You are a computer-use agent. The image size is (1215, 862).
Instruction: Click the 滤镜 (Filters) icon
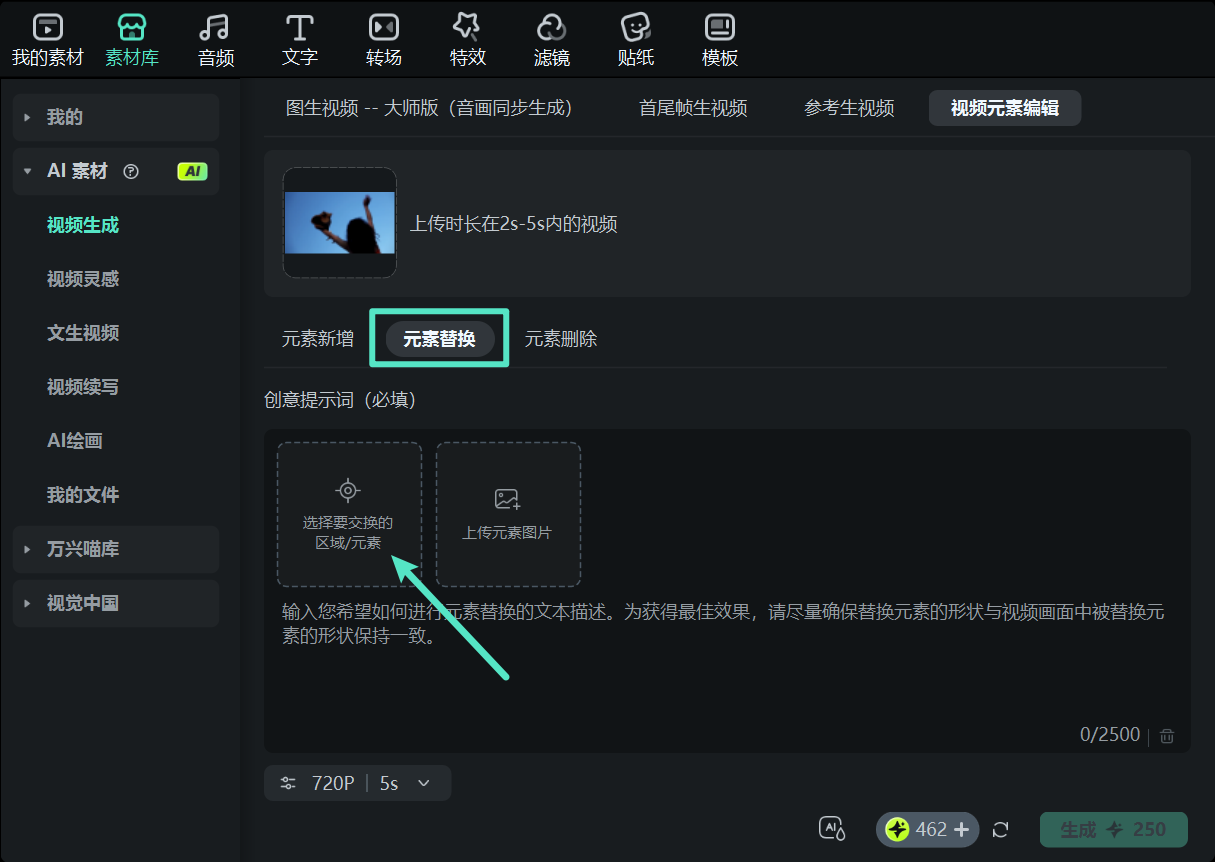coord(551,37)
